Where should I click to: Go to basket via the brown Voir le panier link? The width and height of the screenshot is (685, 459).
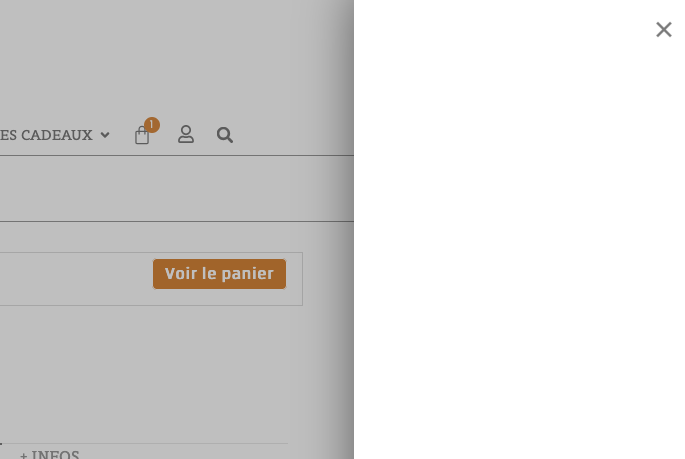pos(219,274)
